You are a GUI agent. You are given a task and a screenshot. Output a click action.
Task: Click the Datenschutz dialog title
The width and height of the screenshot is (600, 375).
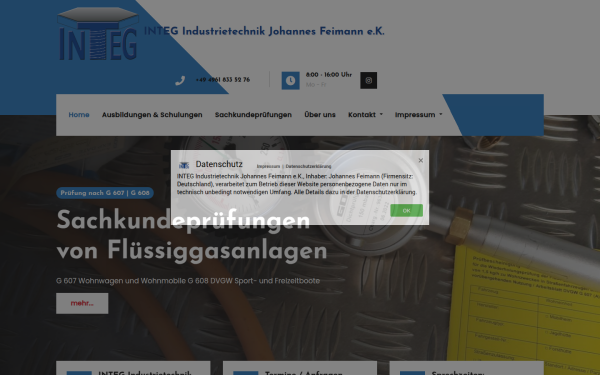click(219, 164)
